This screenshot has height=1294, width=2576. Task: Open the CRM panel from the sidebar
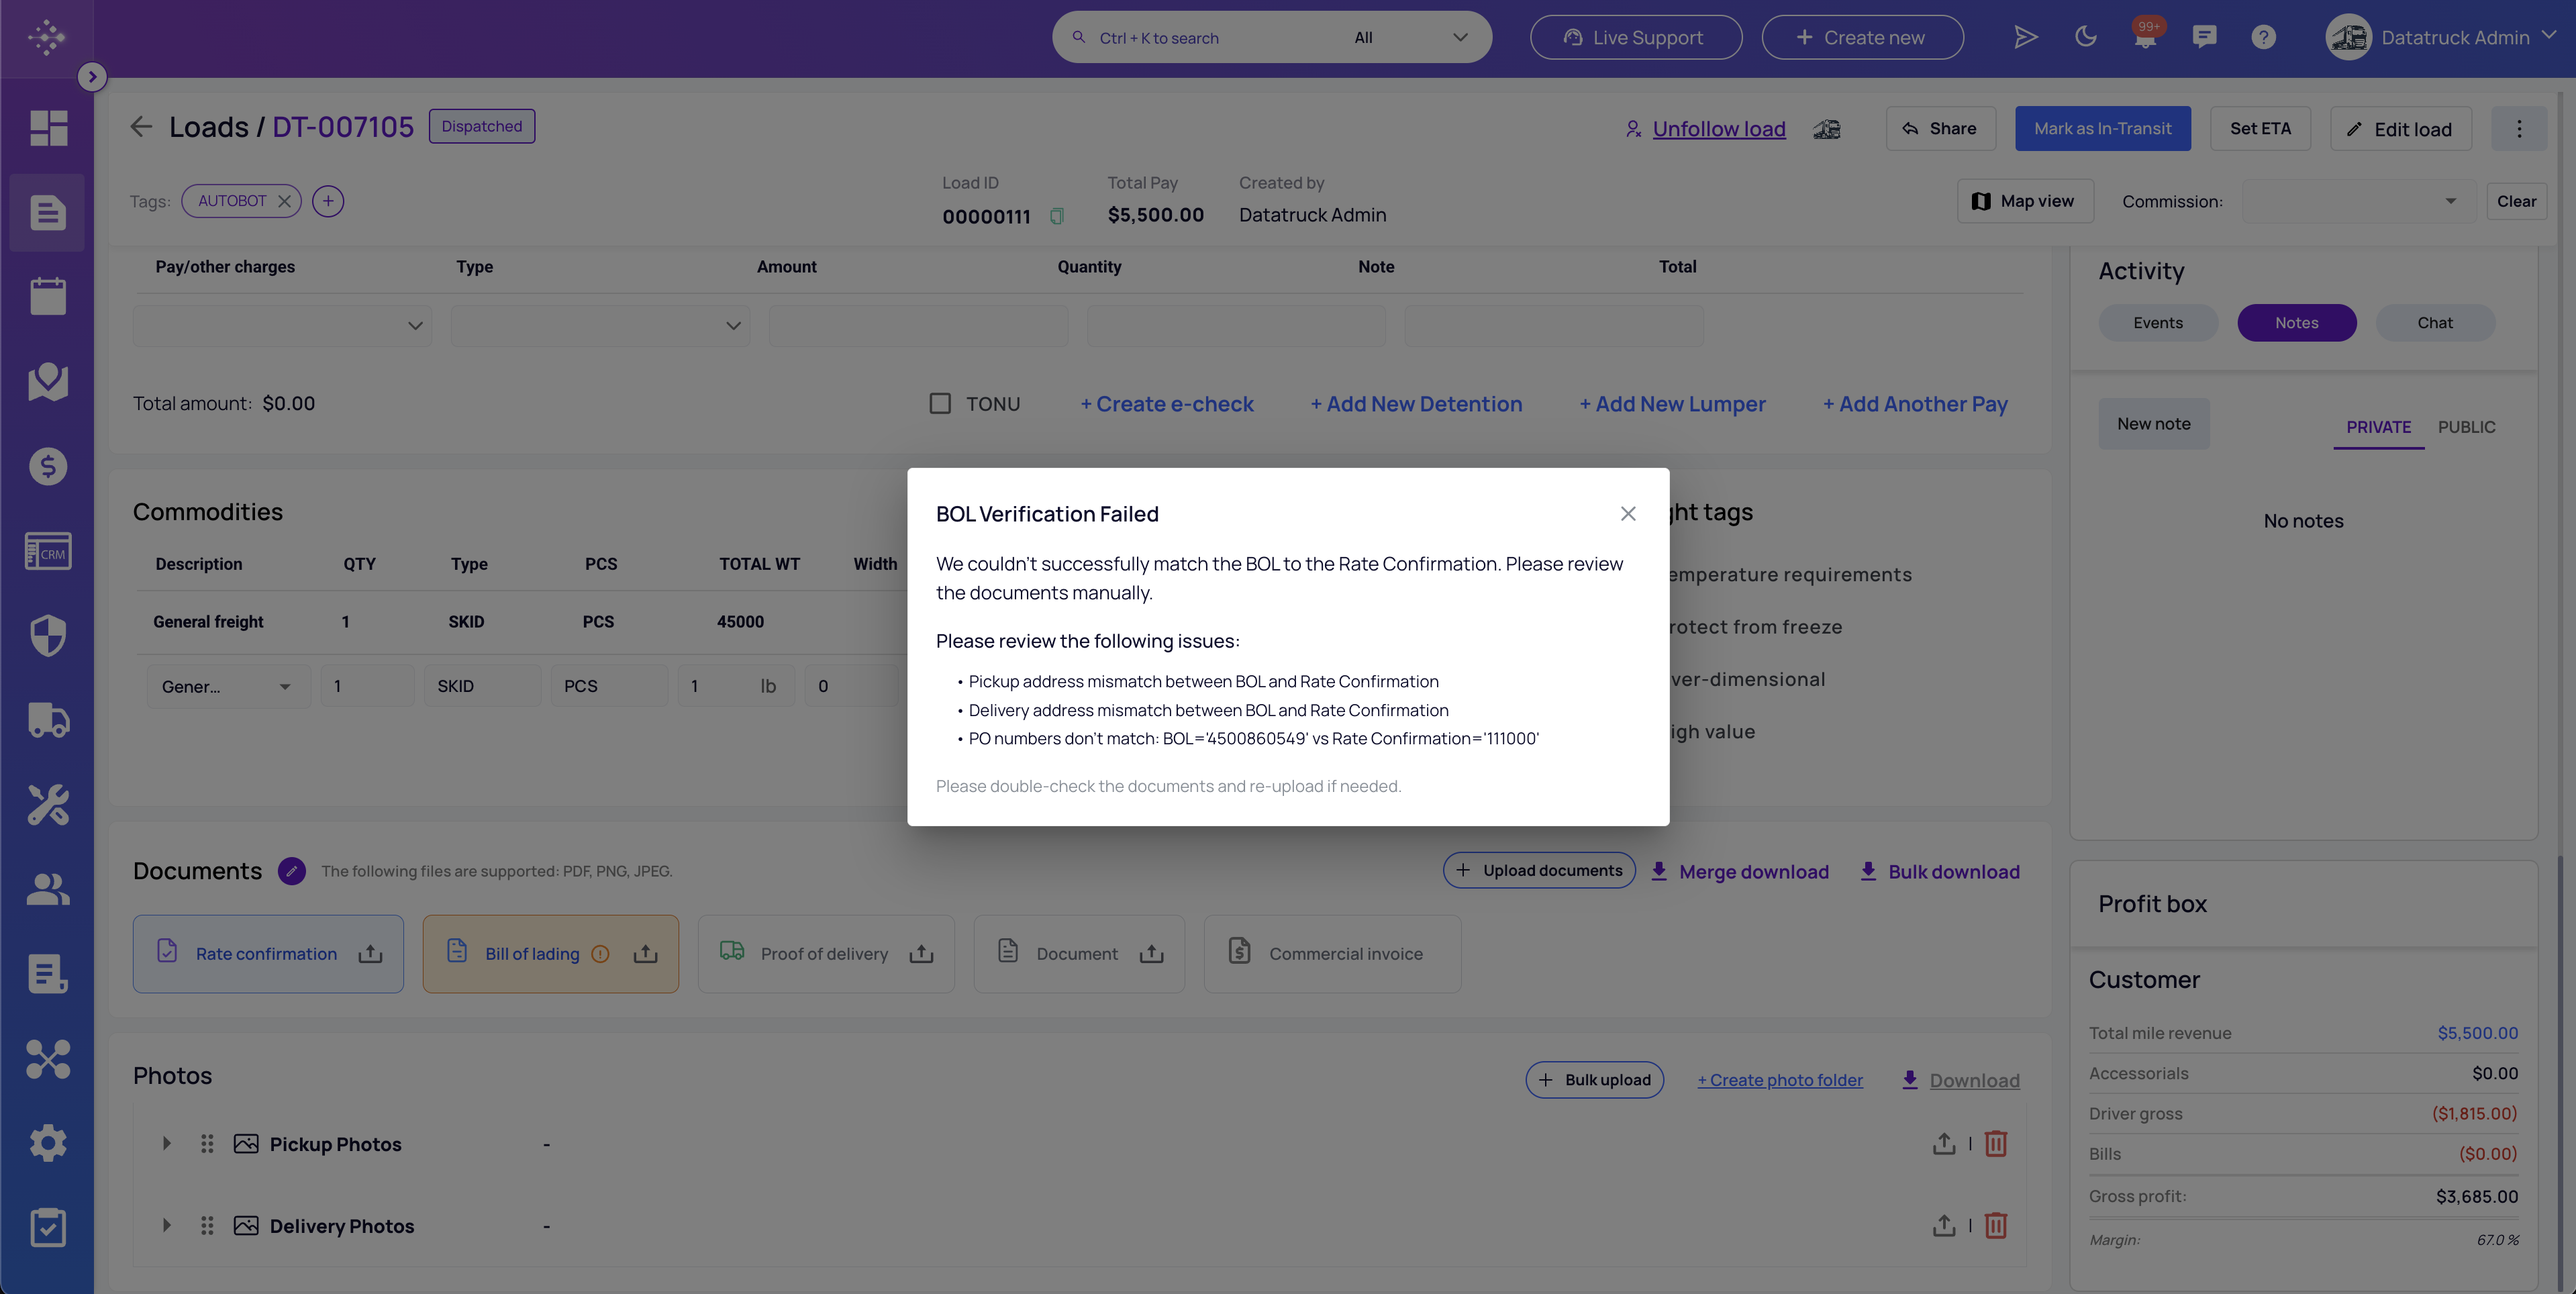pos(47,551)
